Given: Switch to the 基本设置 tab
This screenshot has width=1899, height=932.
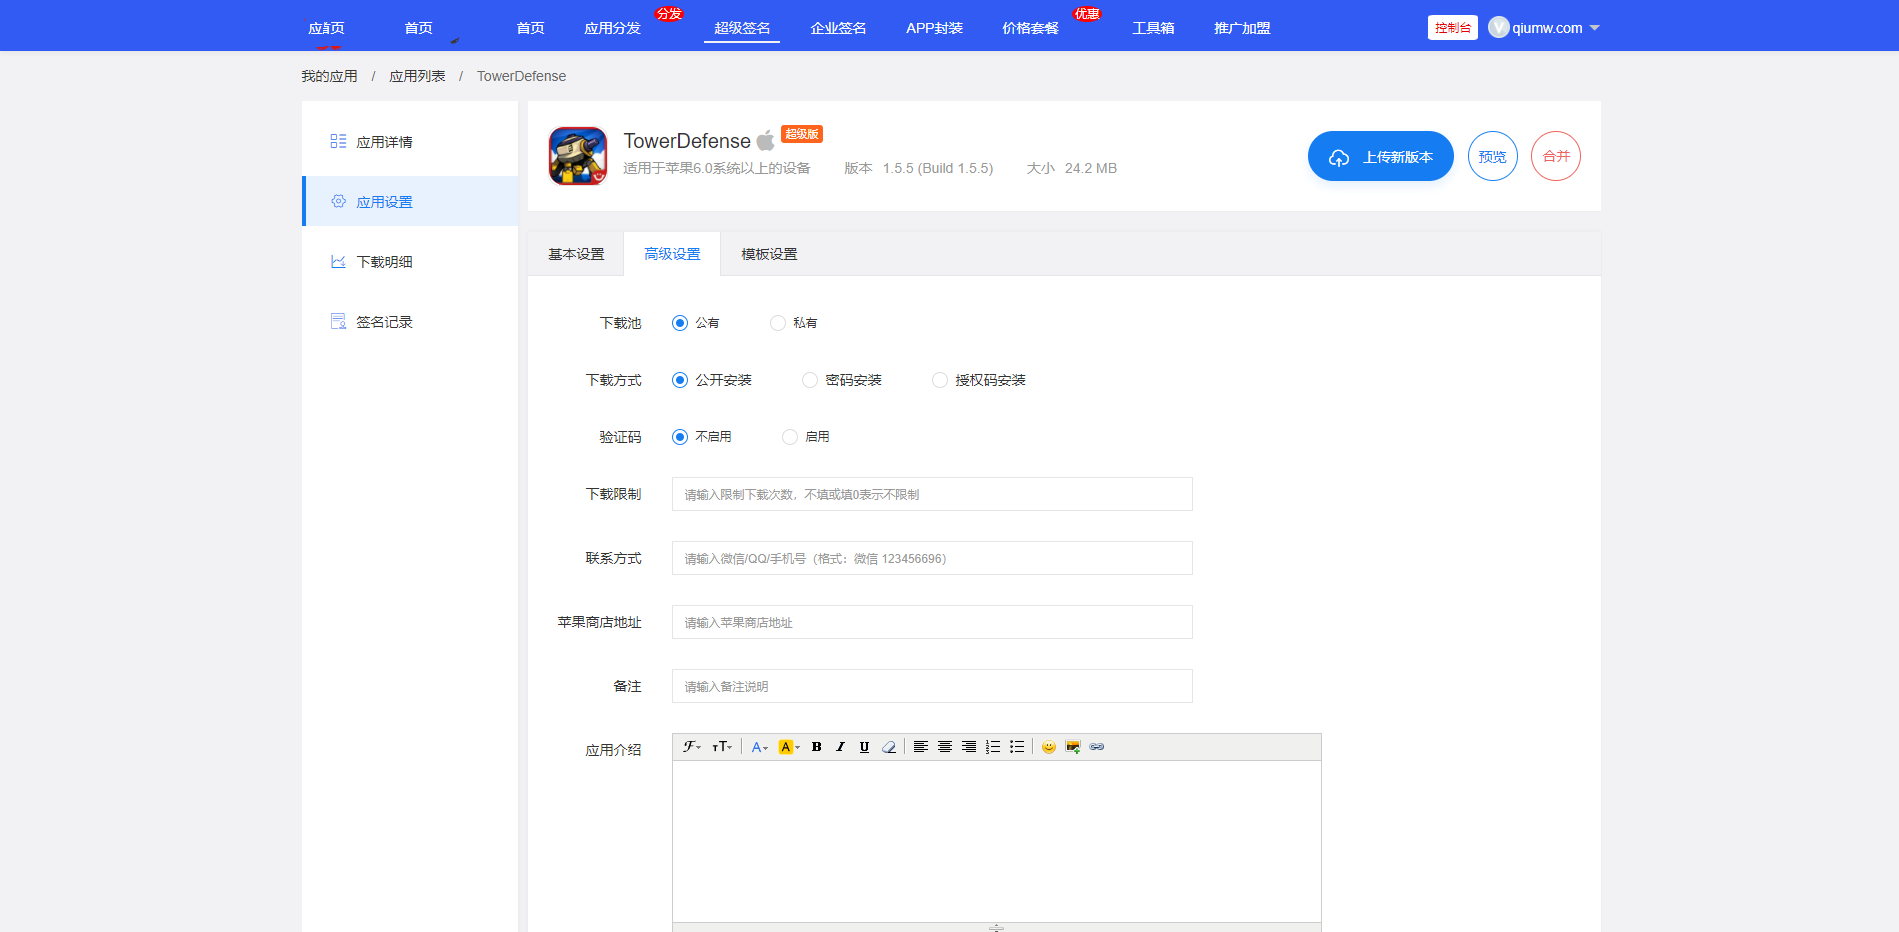Looking at the screenshot, I should (576, 254).
